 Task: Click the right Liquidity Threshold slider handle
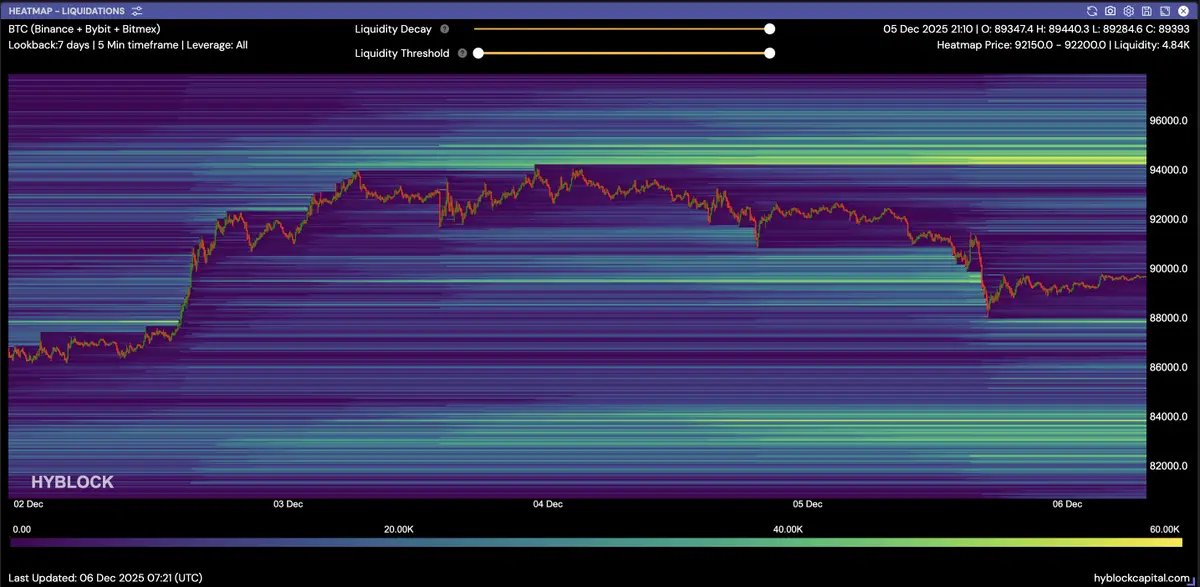click(x=769, y=54)
